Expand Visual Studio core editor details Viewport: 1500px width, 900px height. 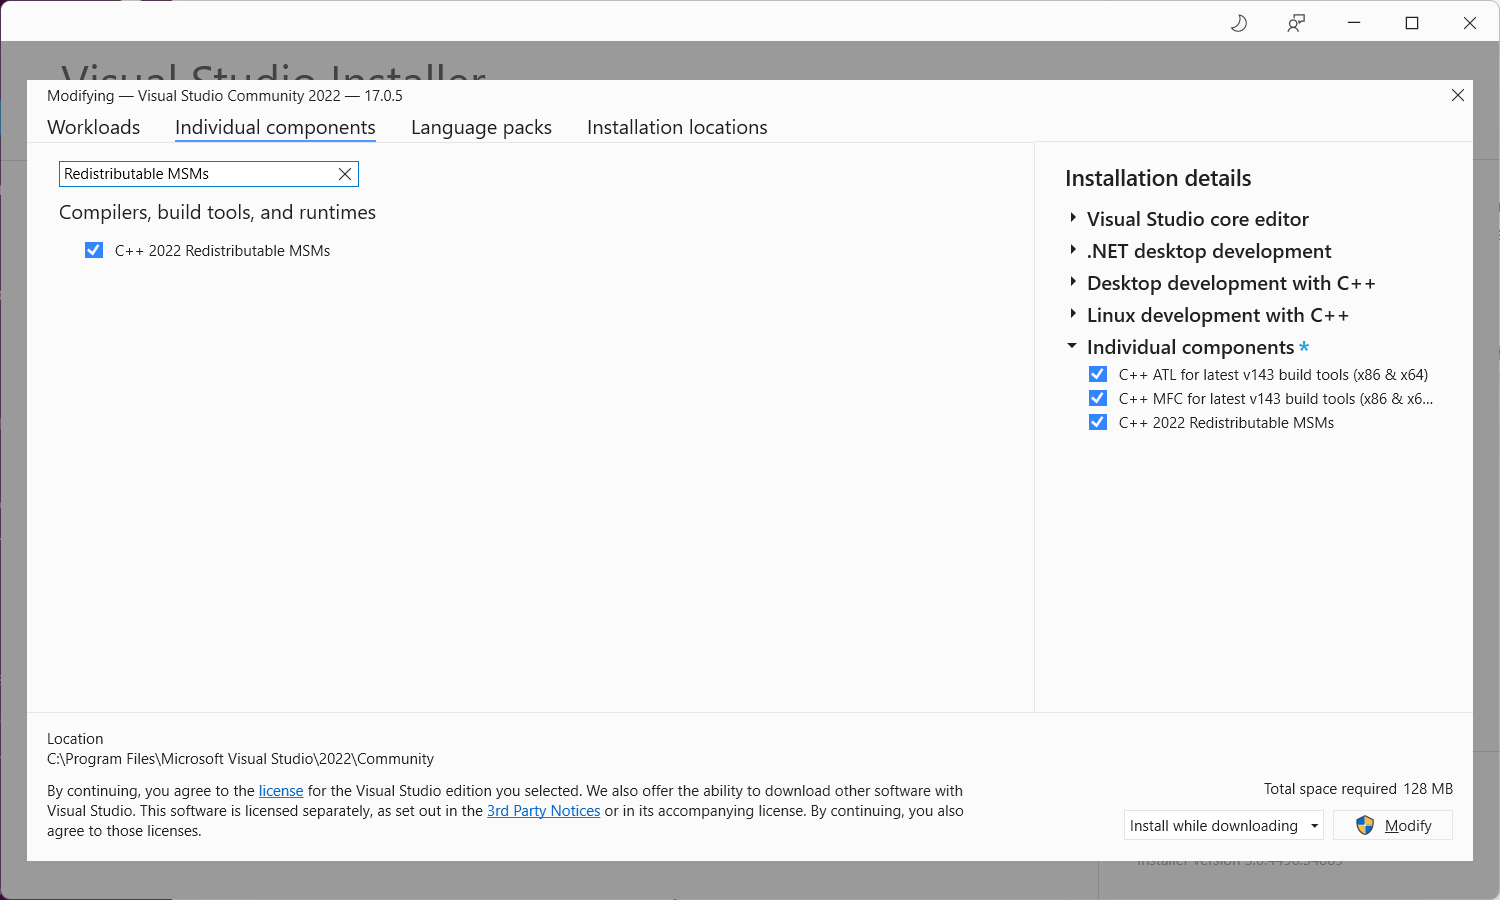pyautogui.click(x=1073, y=218)
